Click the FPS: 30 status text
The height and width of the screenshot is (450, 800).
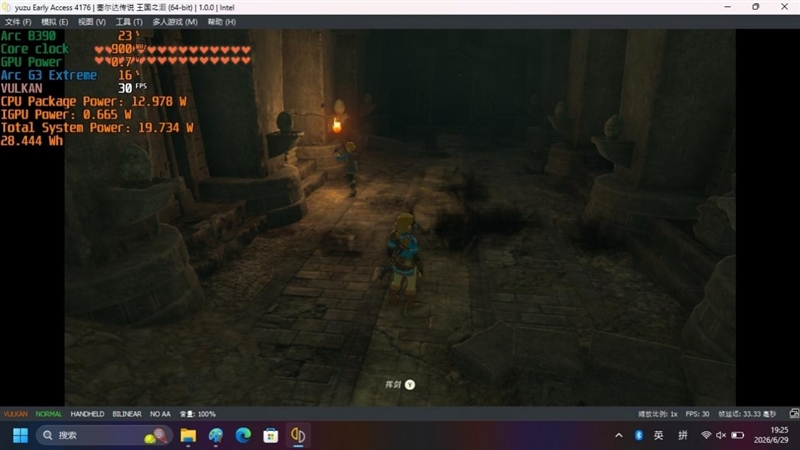click(x=697, y=414)
